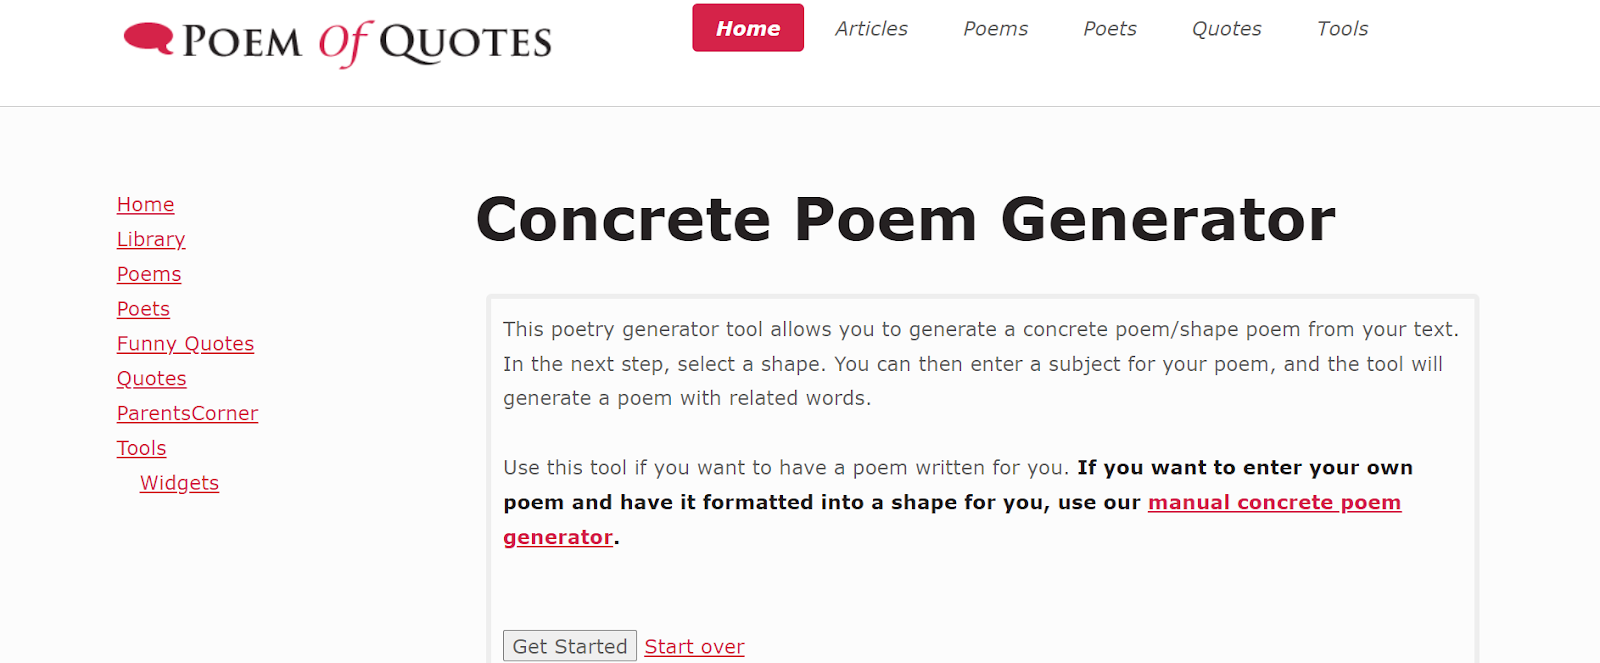Open the Funny Quotes sidebar link

coord(185,344)
